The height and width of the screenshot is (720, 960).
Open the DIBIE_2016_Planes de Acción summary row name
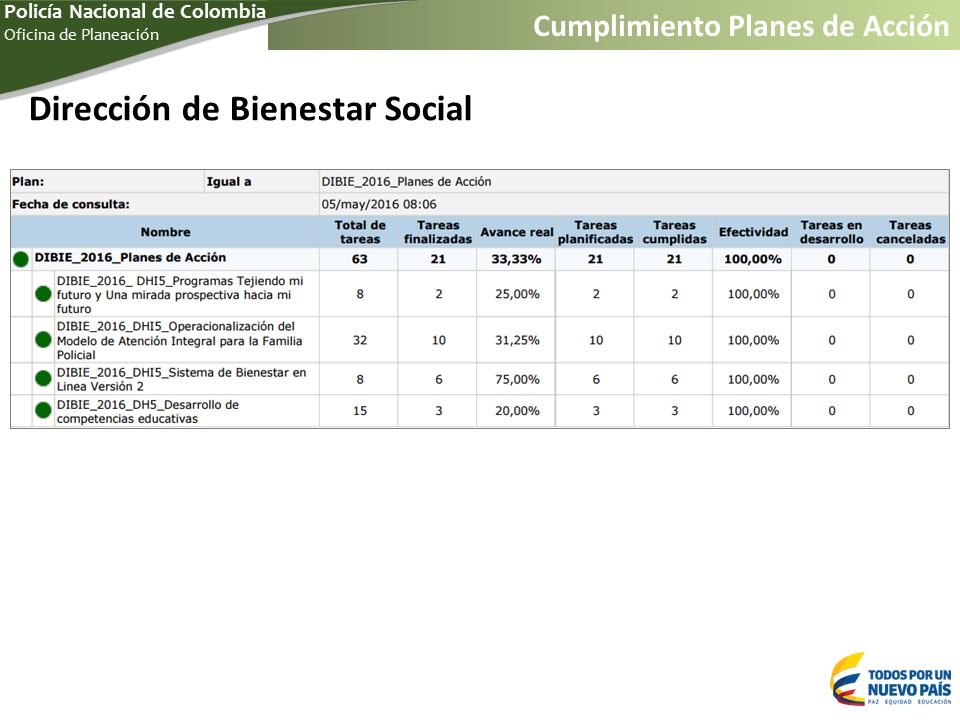tap(130, 258)
